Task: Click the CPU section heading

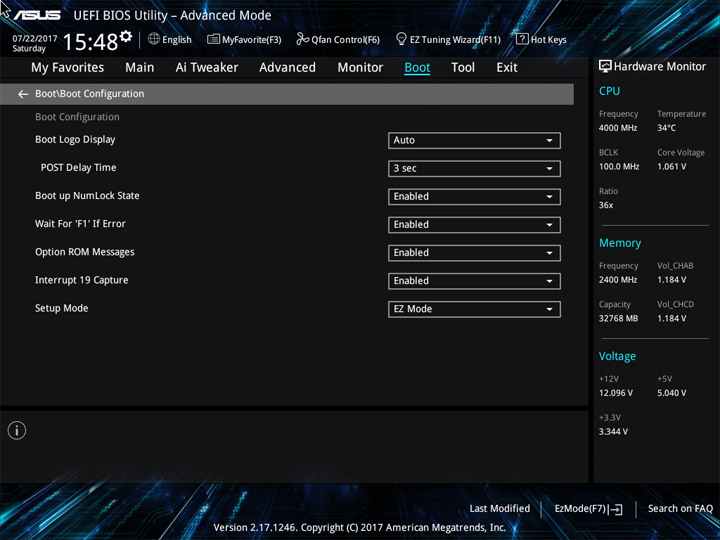Action: tap(609, 91)
